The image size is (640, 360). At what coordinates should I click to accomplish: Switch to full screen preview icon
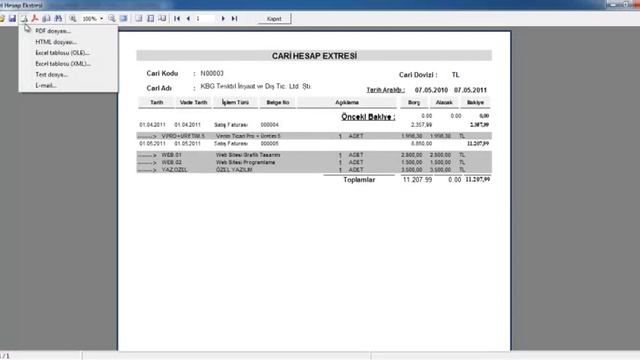coord(123,18)
